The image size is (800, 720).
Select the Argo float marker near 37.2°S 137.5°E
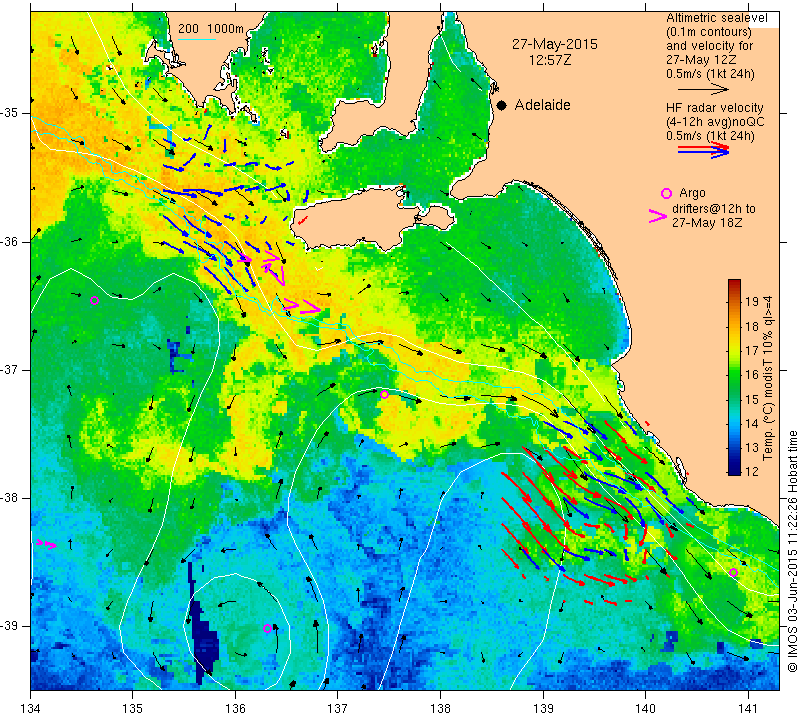tap(384, 394)
